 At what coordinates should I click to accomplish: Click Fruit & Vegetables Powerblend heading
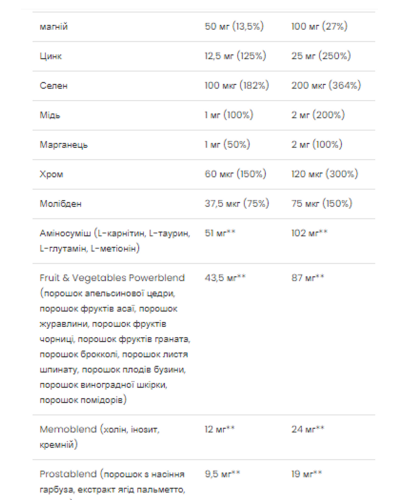[112, 278]
